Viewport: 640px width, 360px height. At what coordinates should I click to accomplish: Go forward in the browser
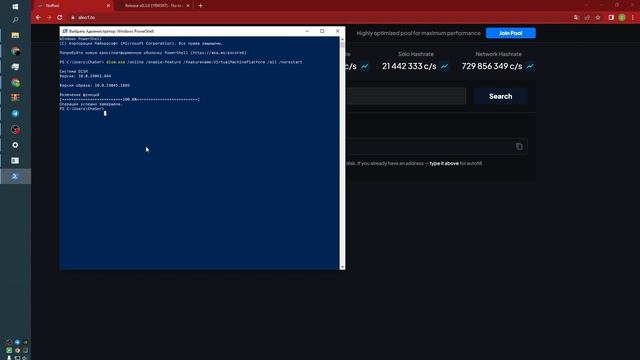click(49, 18)
